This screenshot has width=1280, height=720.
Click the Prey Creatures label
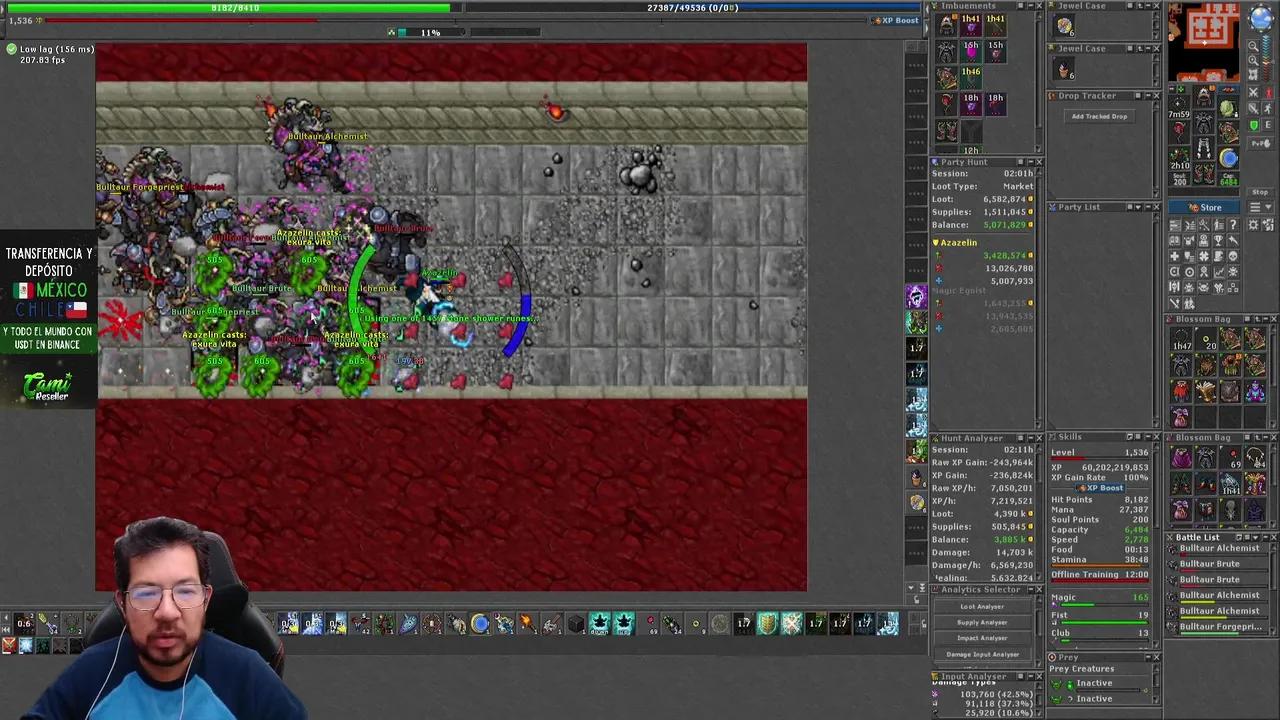click(1081, 669)
